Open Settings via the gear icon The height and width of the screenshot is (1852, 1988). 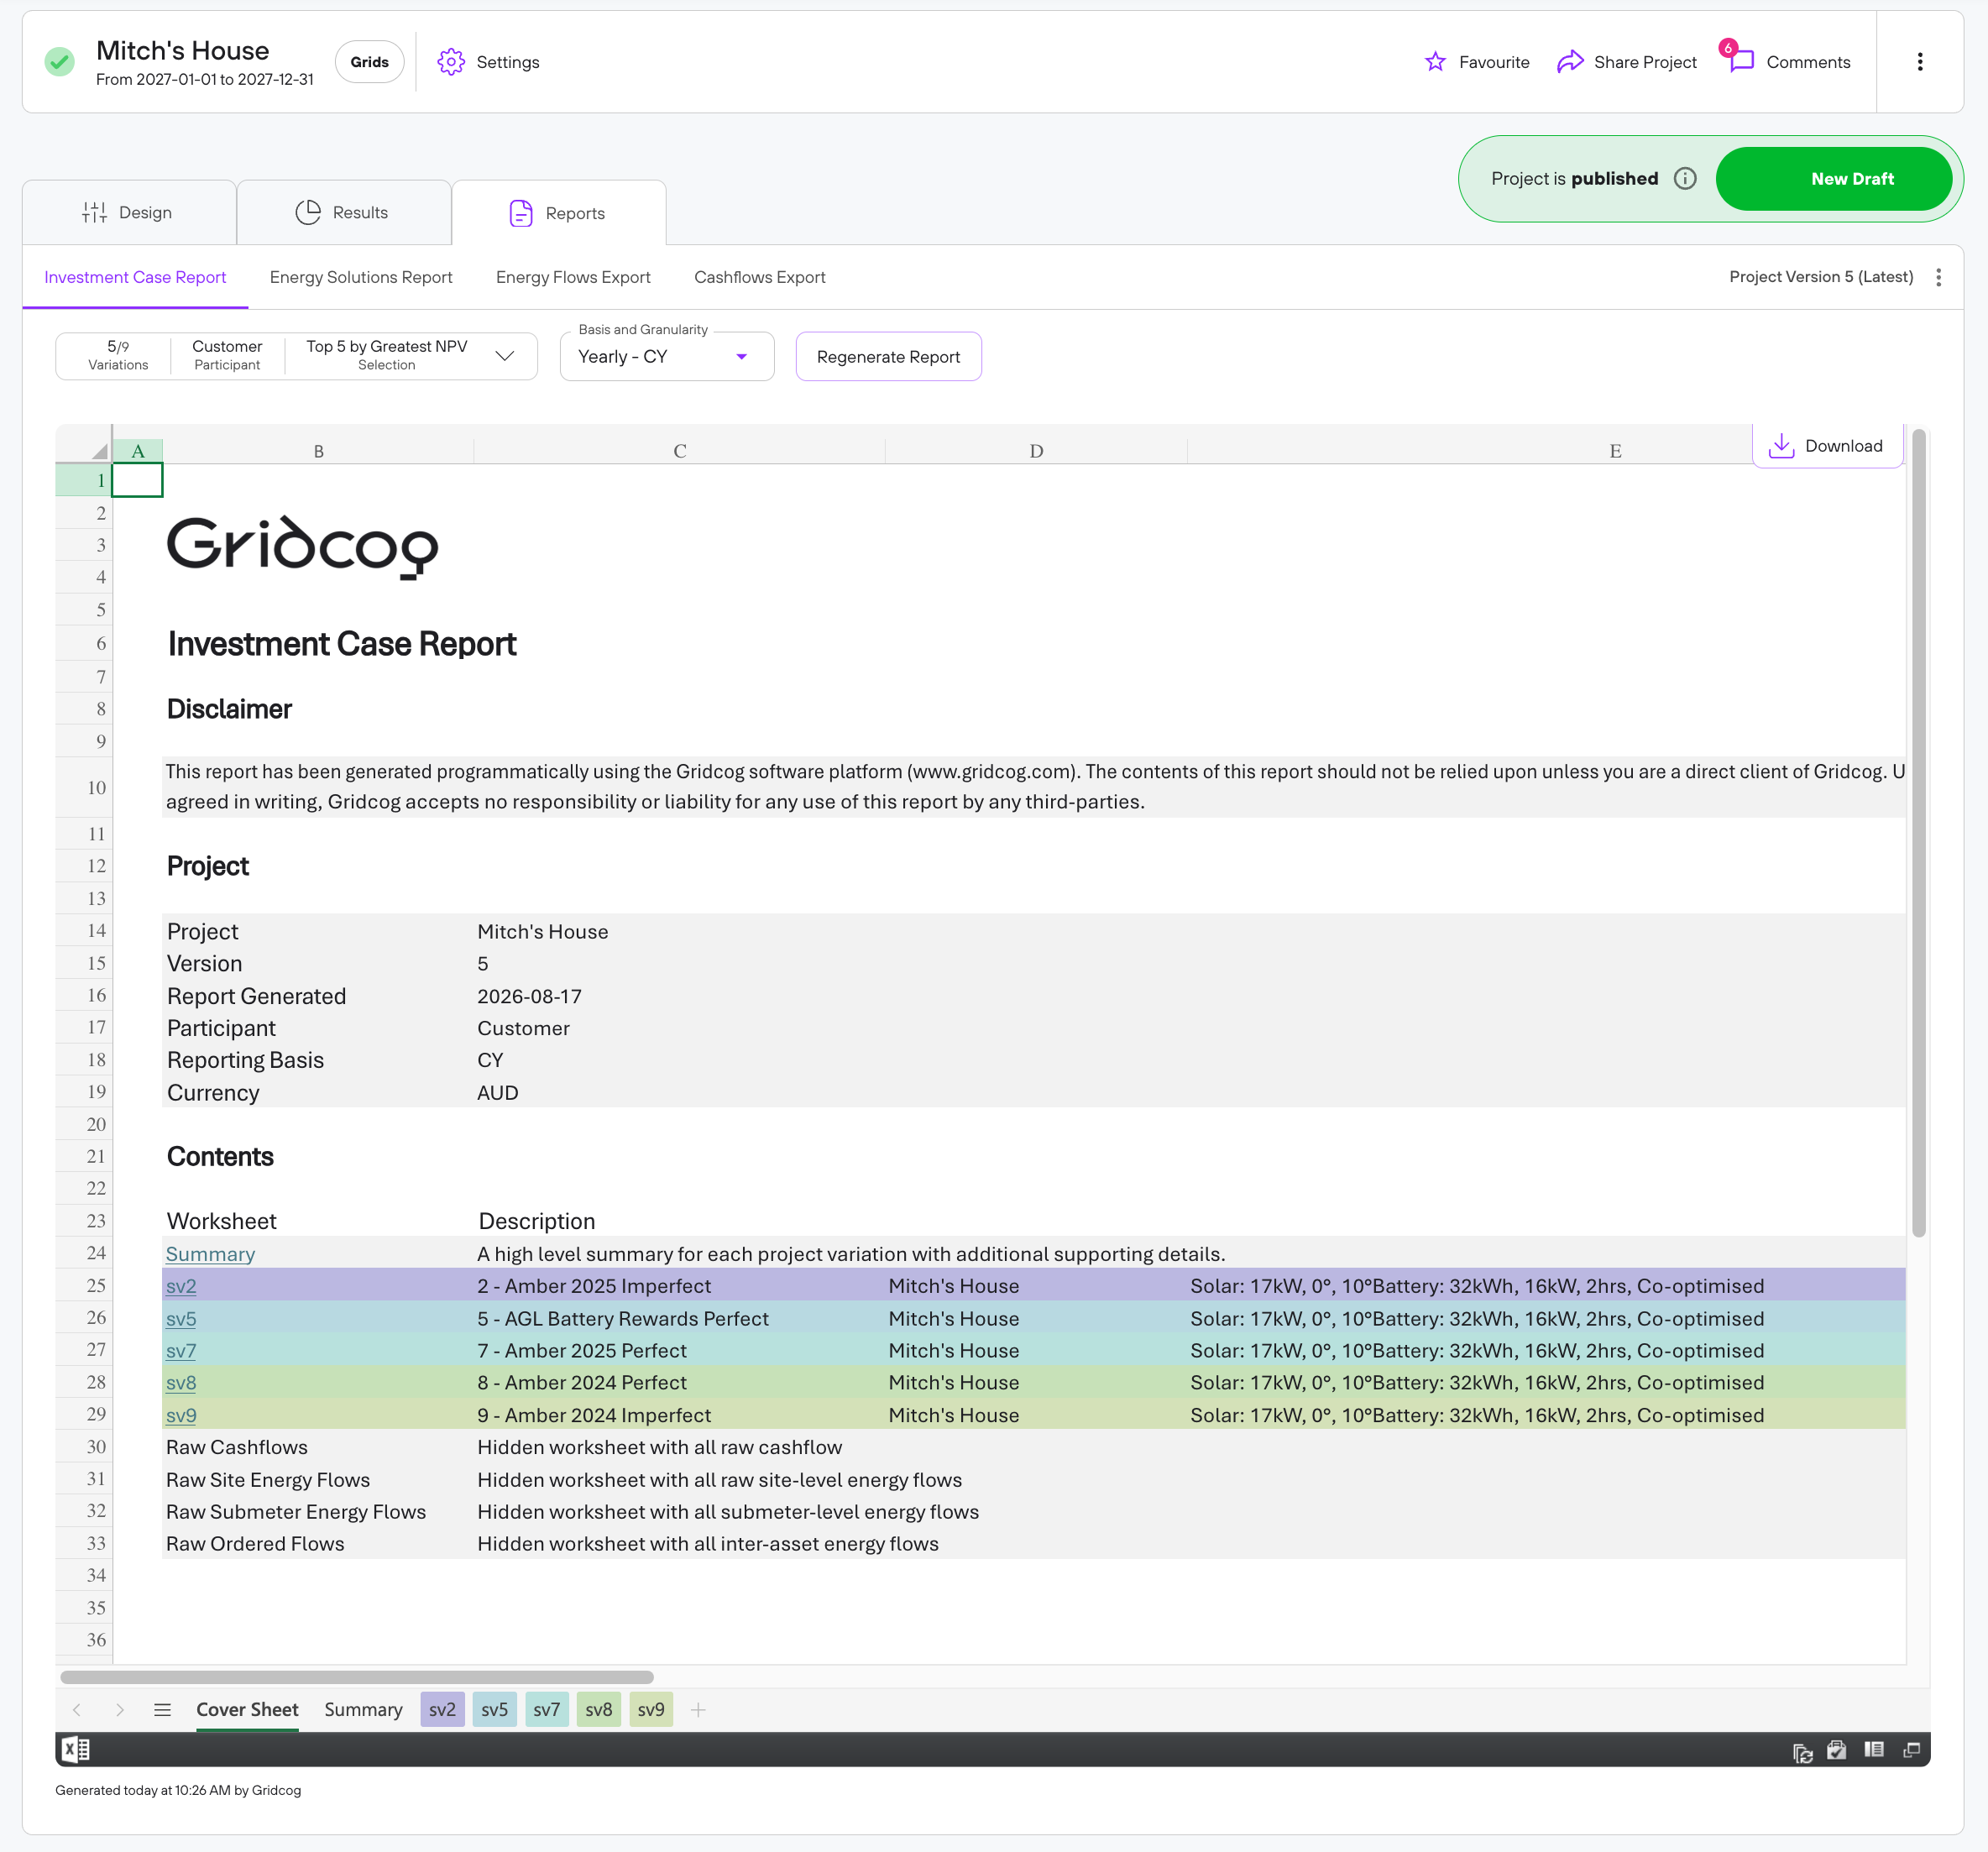451,62
